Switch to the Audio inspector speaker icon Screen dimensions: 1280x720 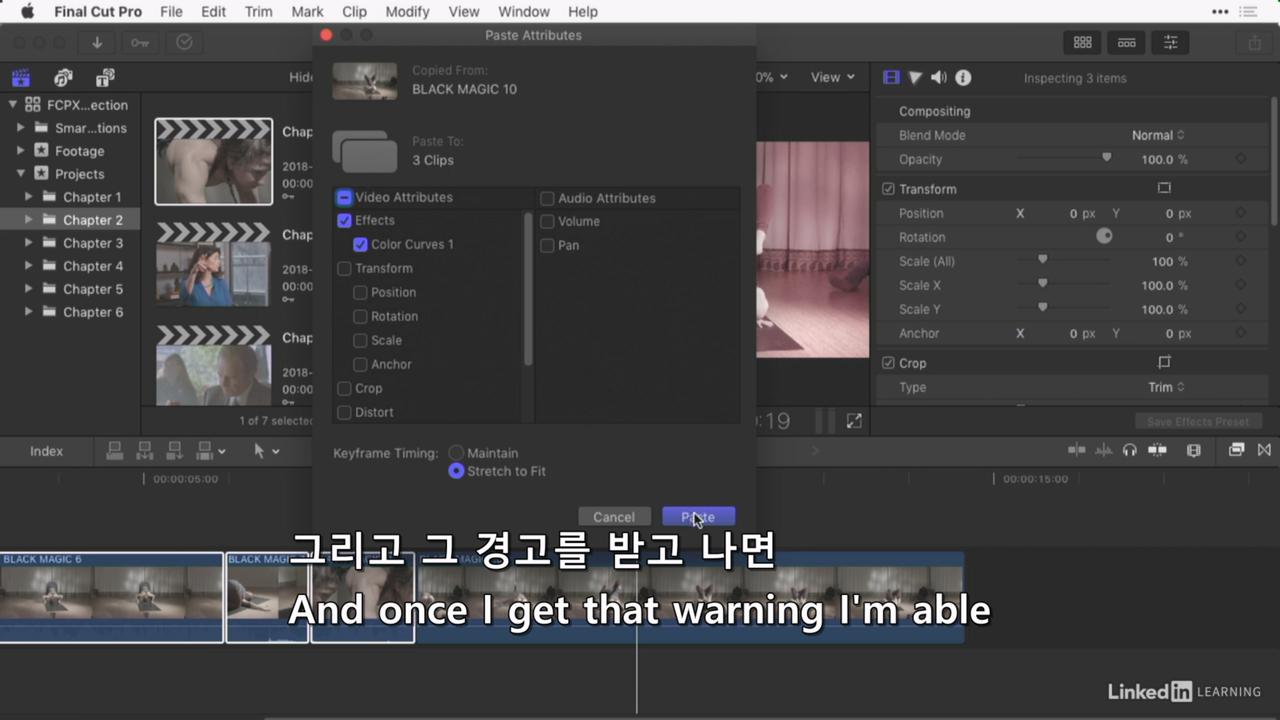point(938,77)
